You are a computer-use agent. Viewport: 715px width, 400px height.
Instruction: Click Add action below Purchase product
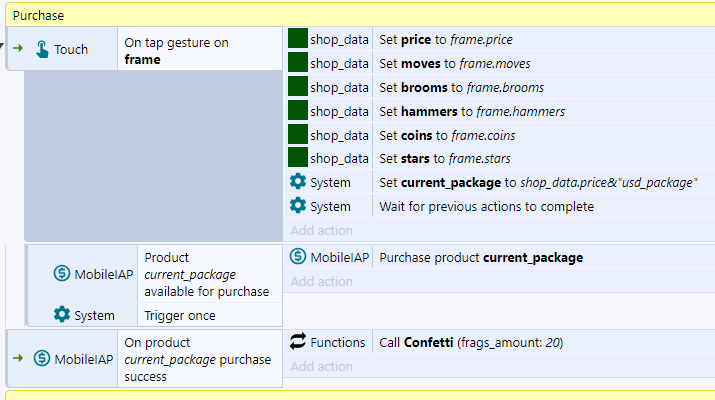[321, 281]
